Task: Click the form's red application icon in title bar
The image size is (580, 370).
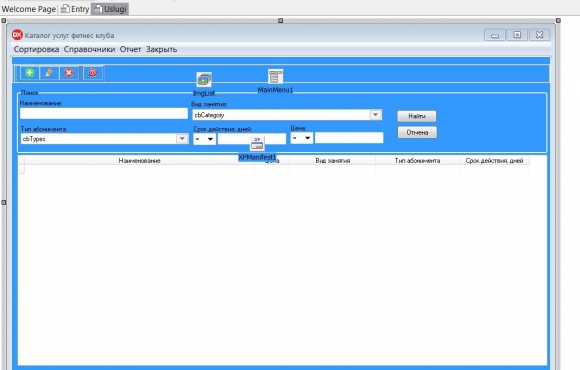Action: click(x=17, y=35)
